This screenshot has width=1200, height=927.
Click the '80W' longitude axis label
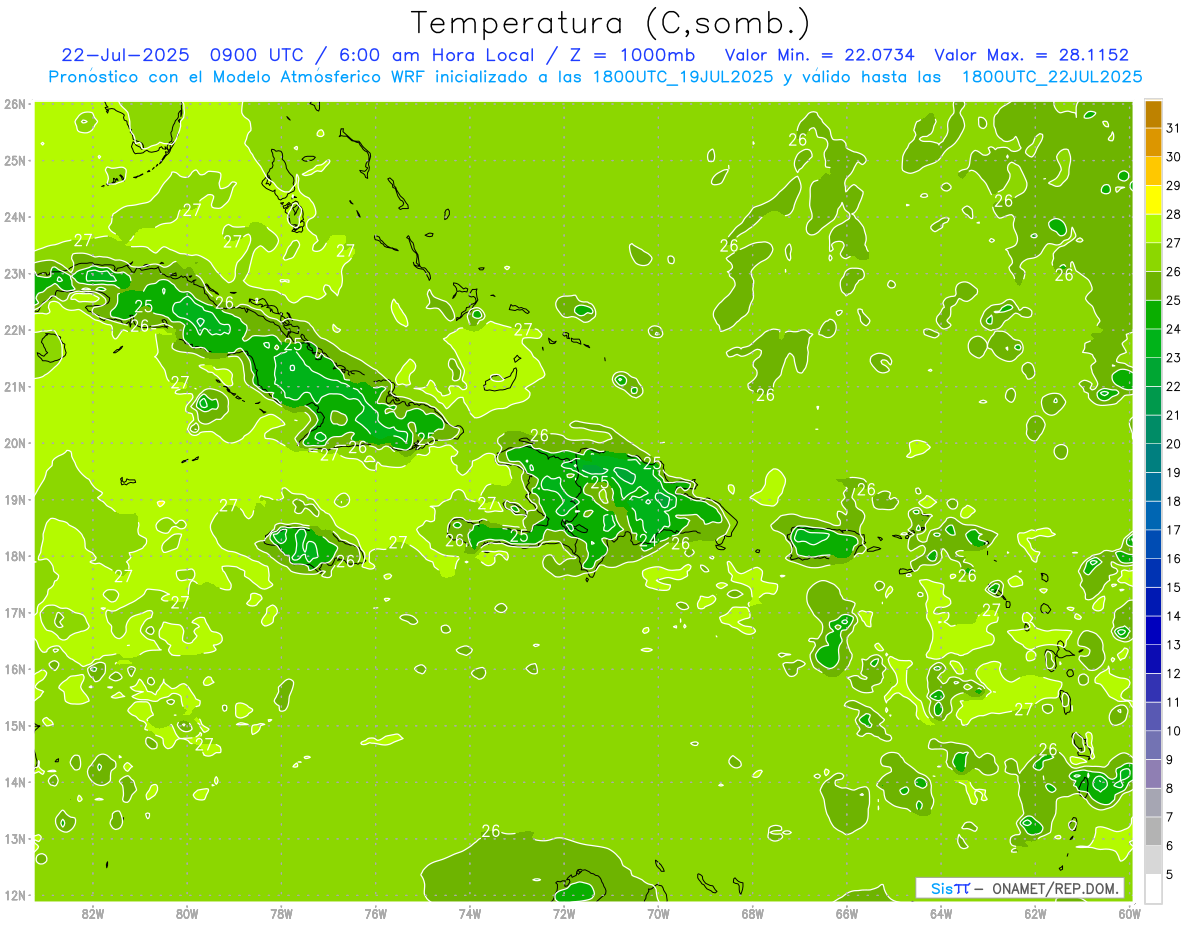coord(186,913)
